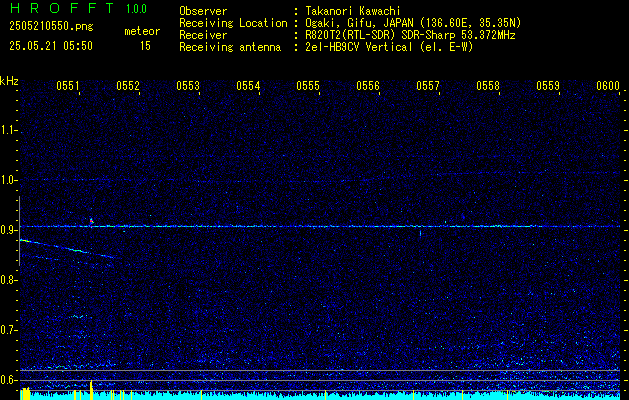Image resolution: width=629 pixels, height=400 pixels.
Task: Click the Observer name Takanori Kawachi
Action: 353,11
